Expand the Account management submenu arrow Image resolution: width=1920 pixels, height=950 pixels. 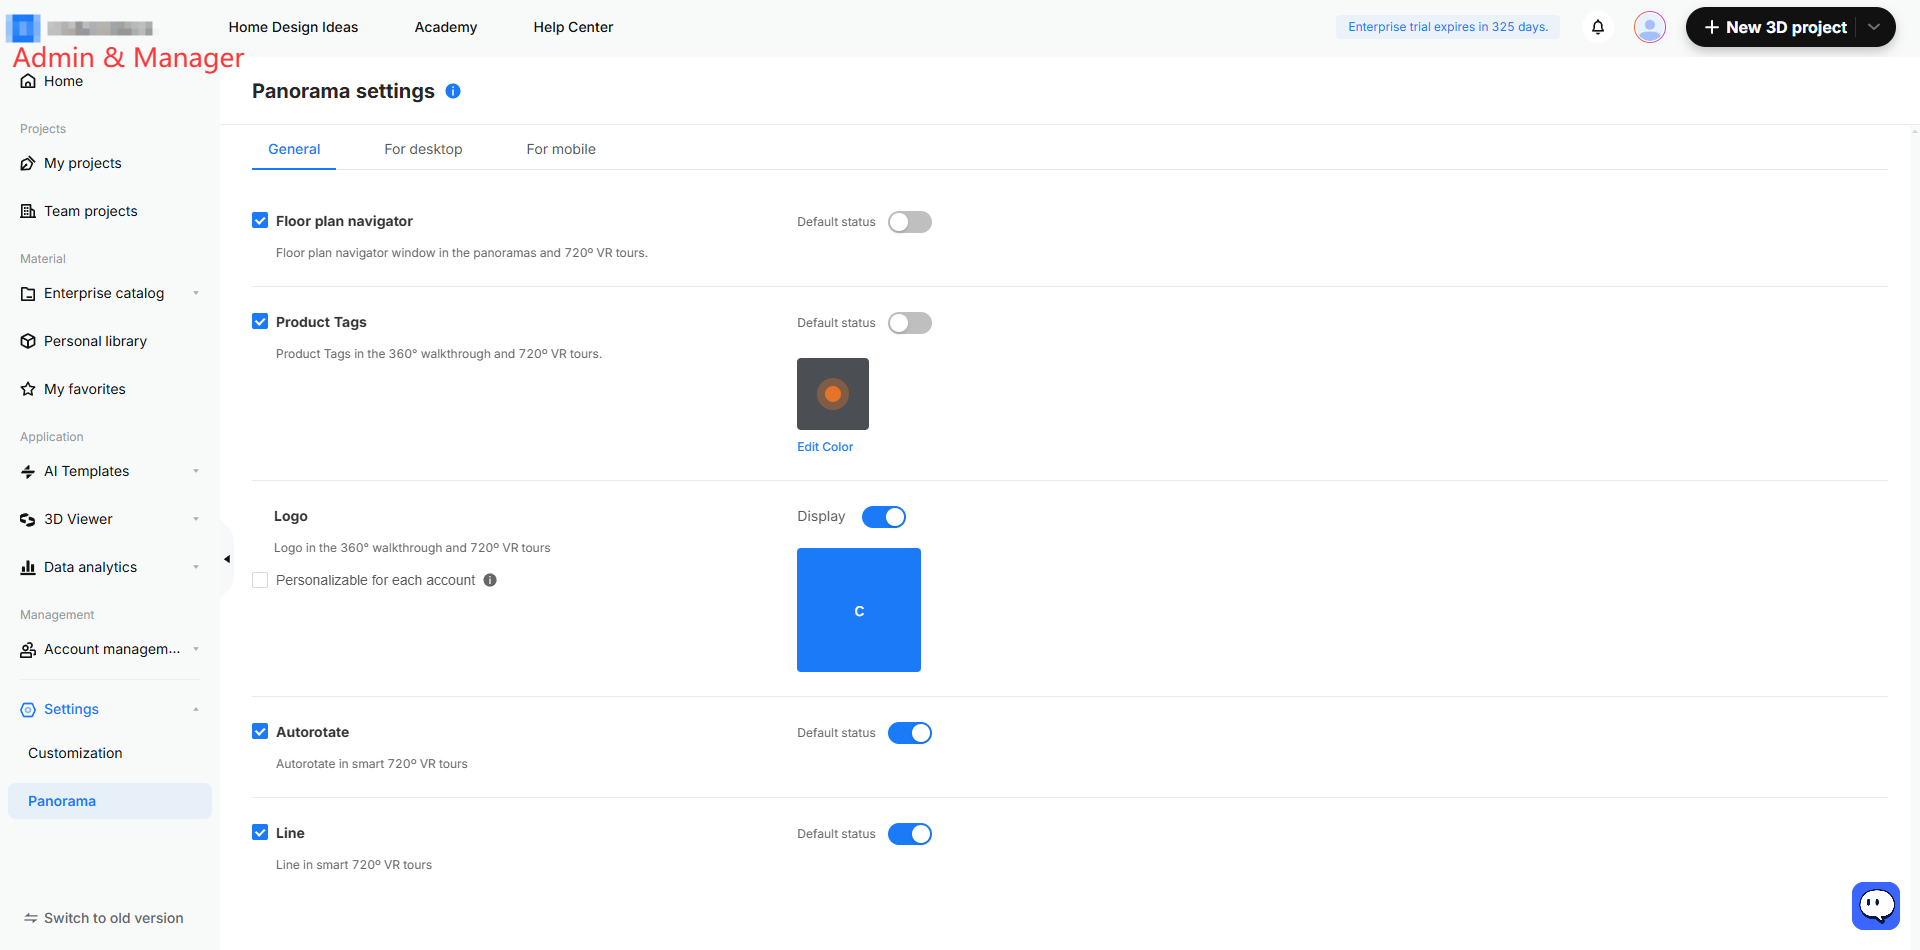[x=196, y=649]
